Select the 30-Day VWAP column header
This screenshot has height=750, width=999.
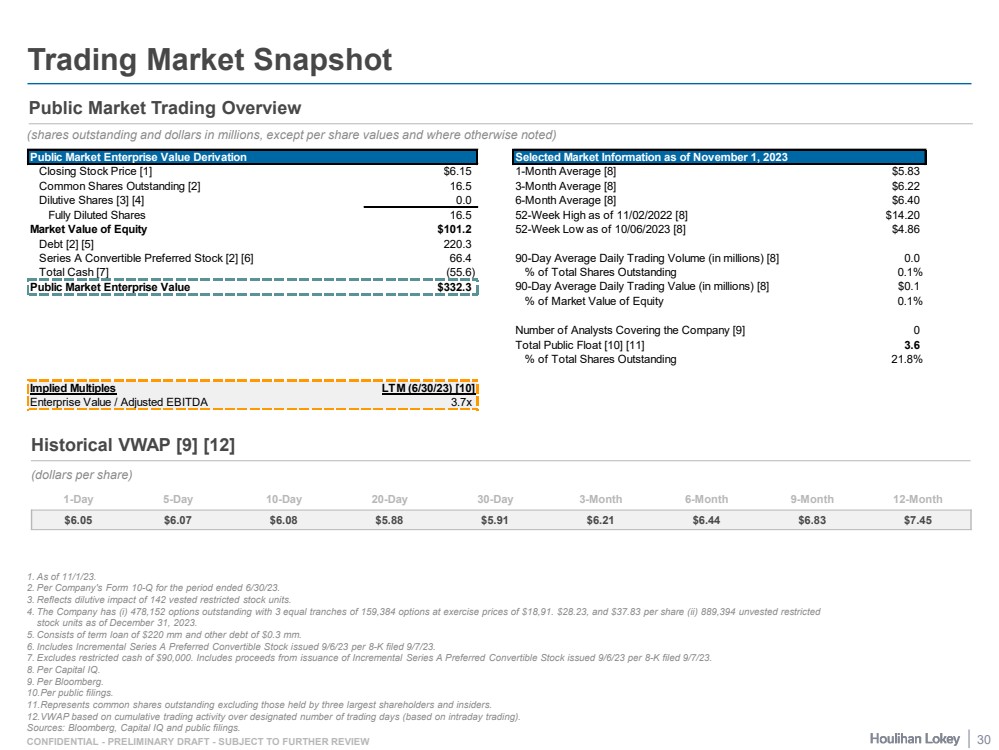pos(495,499)
